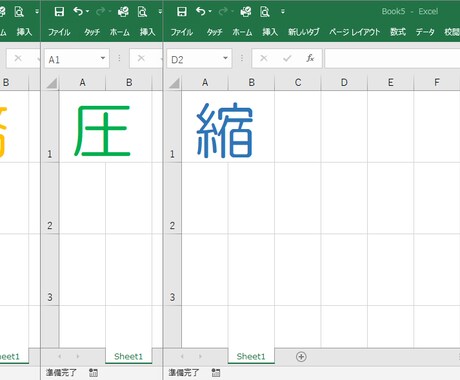The image size is (460, 380).
Task: Click 準備完了 status in middle window
Action: click(x=61, y=373)
